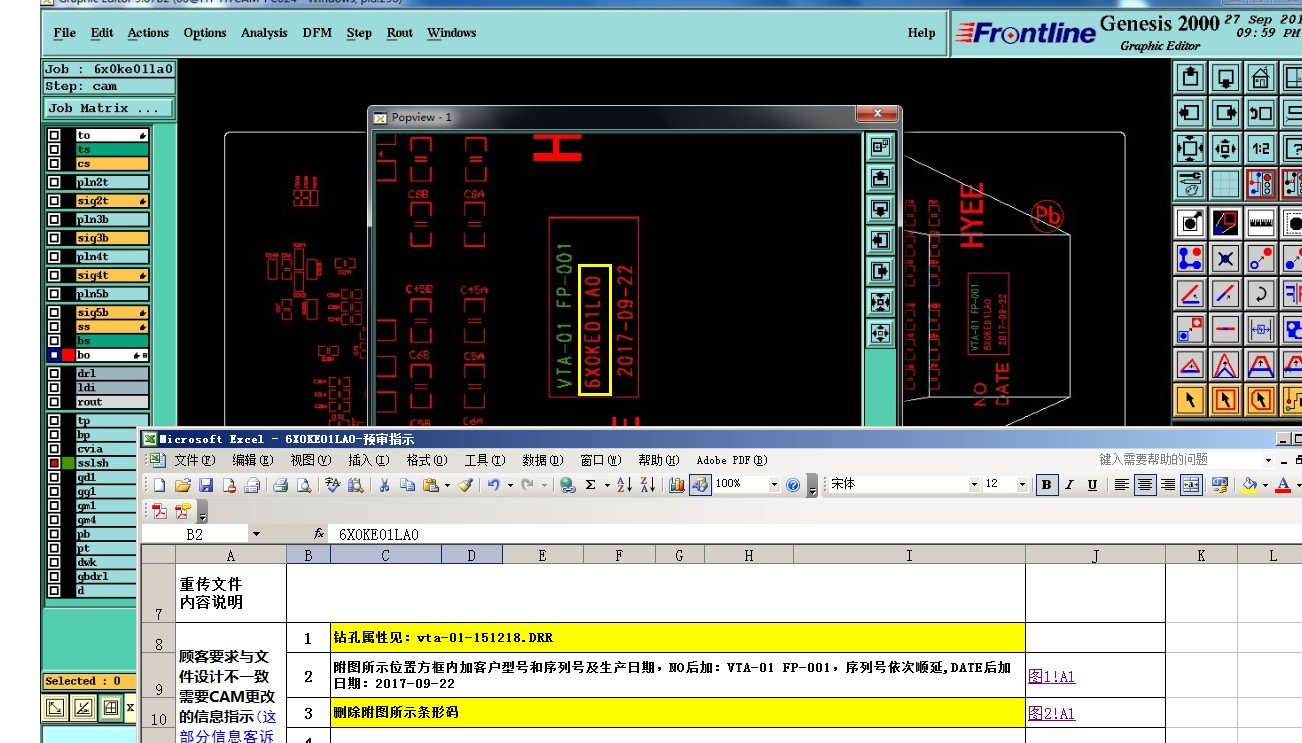The image size is (1302, 743).
Task: Open the font size dropdown in Excel
Action: tap(1022, 485)
